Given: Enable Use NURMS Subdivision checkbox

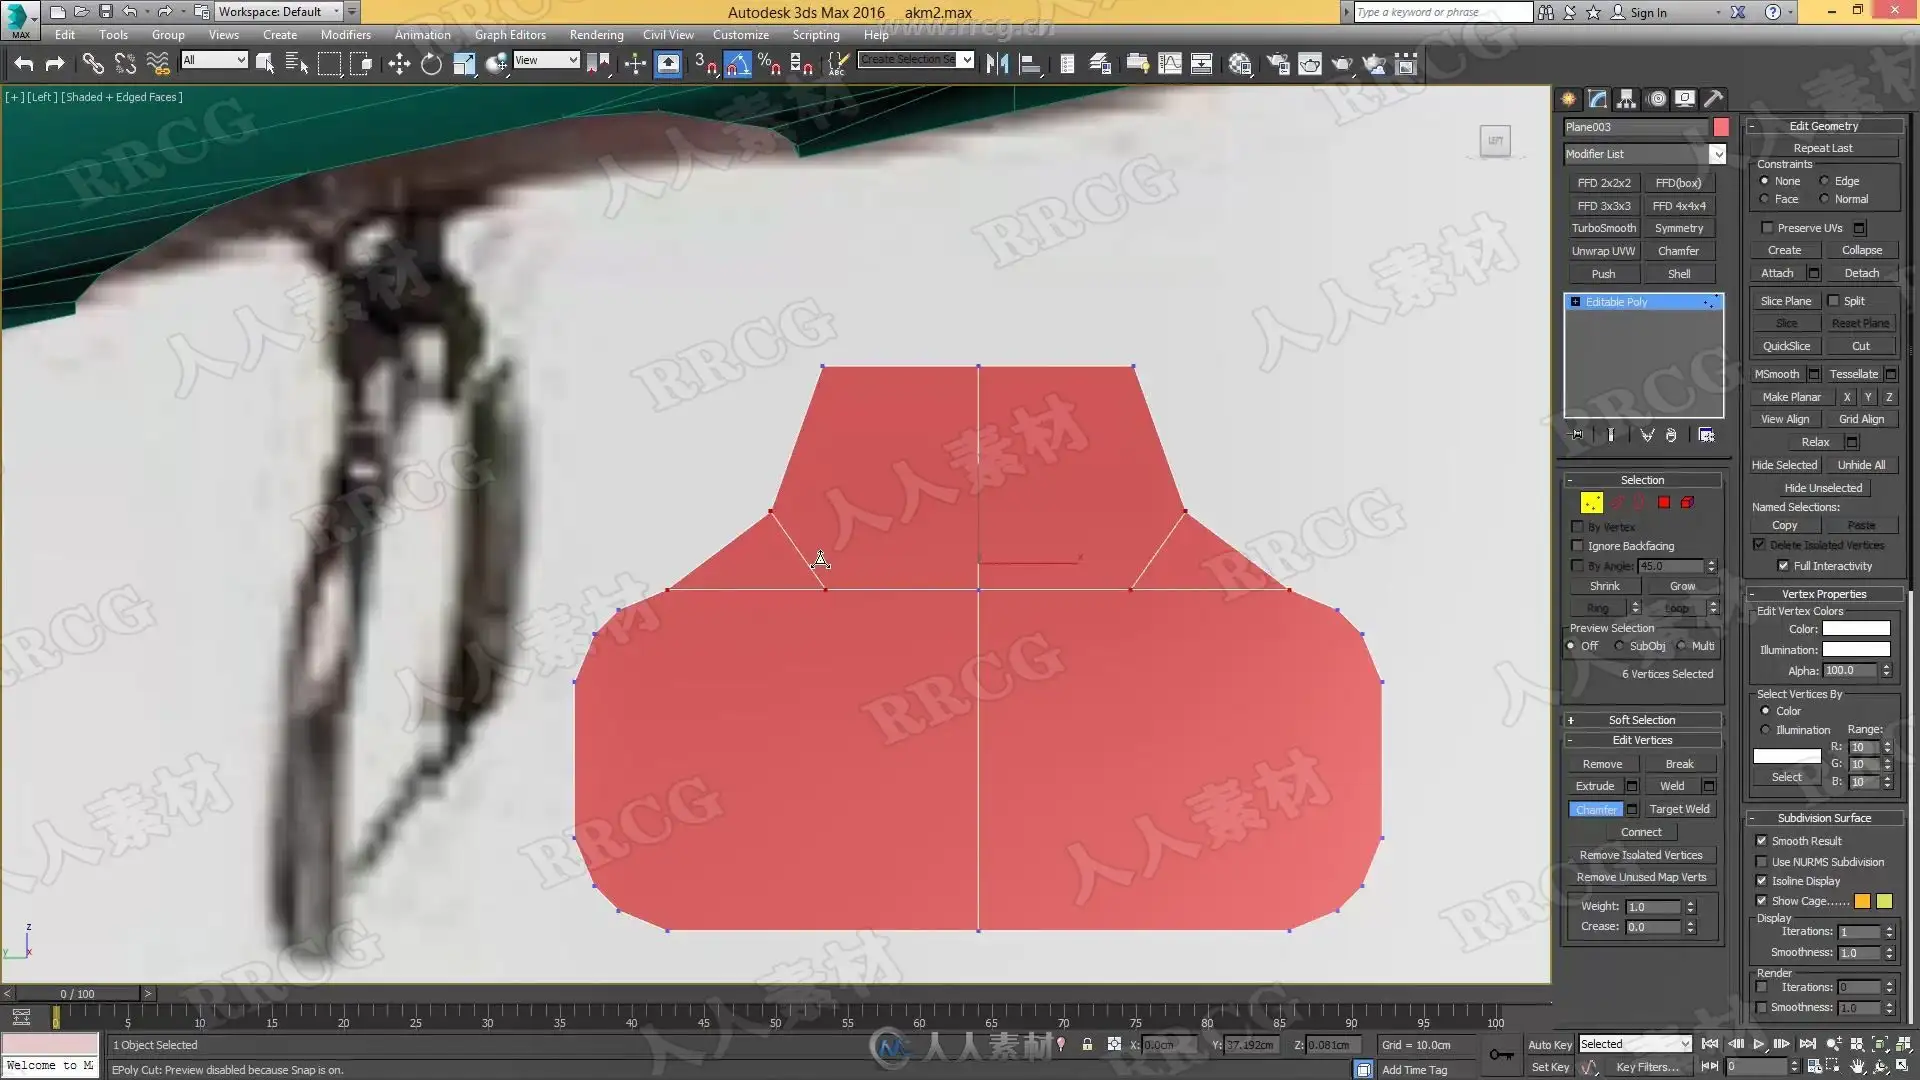Looking at the screenshot, I should click(1762, 862).
